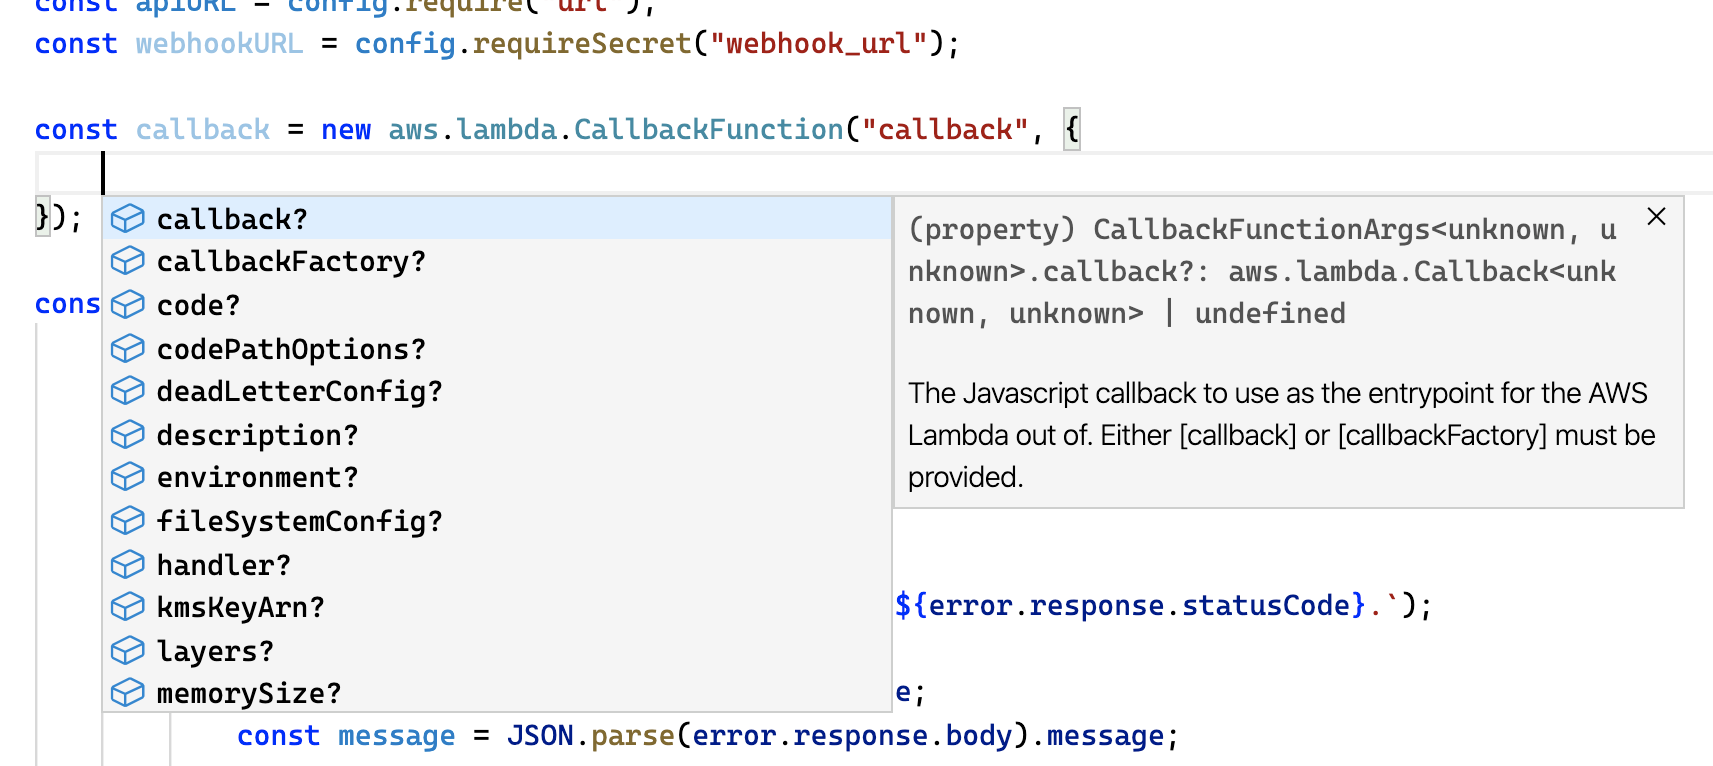Pick the code? completion item
Viewport: 1713px width, 766px height.
(497, 304)
